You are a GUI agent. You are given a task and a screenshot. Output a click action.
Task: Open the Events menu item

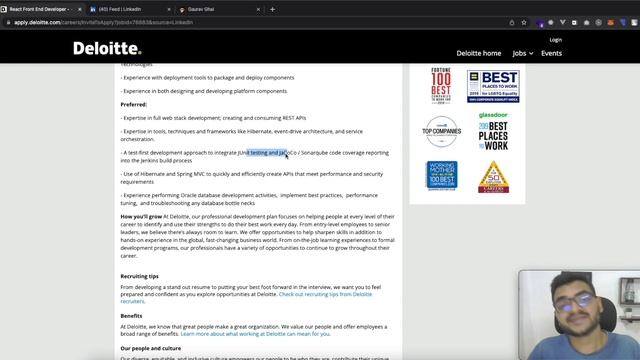tap(551, 53)
